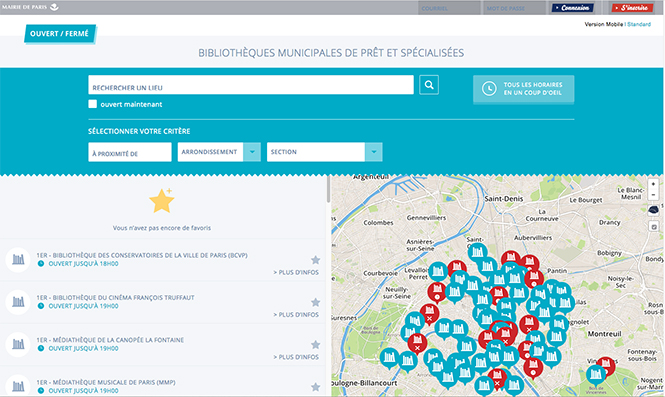Click the library icon beside François Truffaut entry
The width and height of the screenshot is (665, 397).
point(18,302)
